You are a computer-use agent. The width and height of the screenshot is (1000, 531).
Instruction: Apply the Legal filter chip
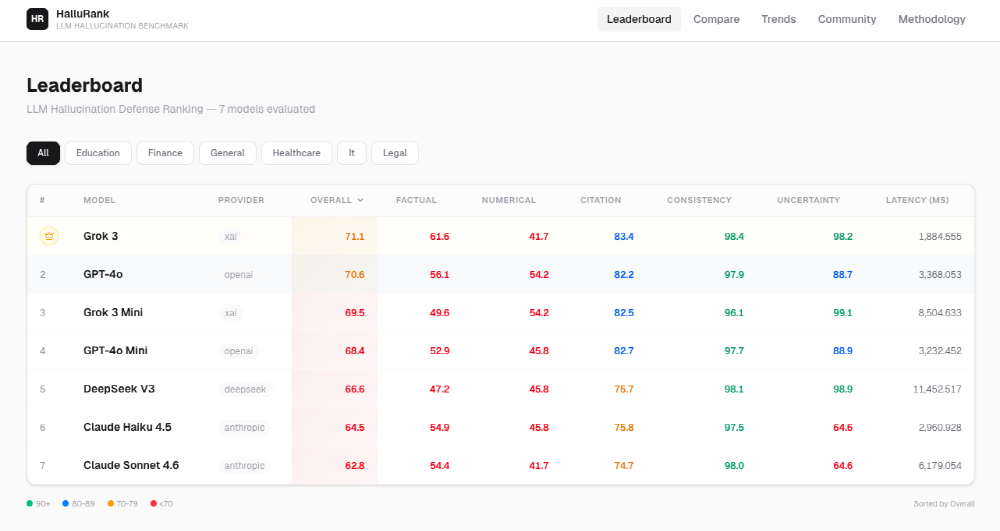click(394, 153)
